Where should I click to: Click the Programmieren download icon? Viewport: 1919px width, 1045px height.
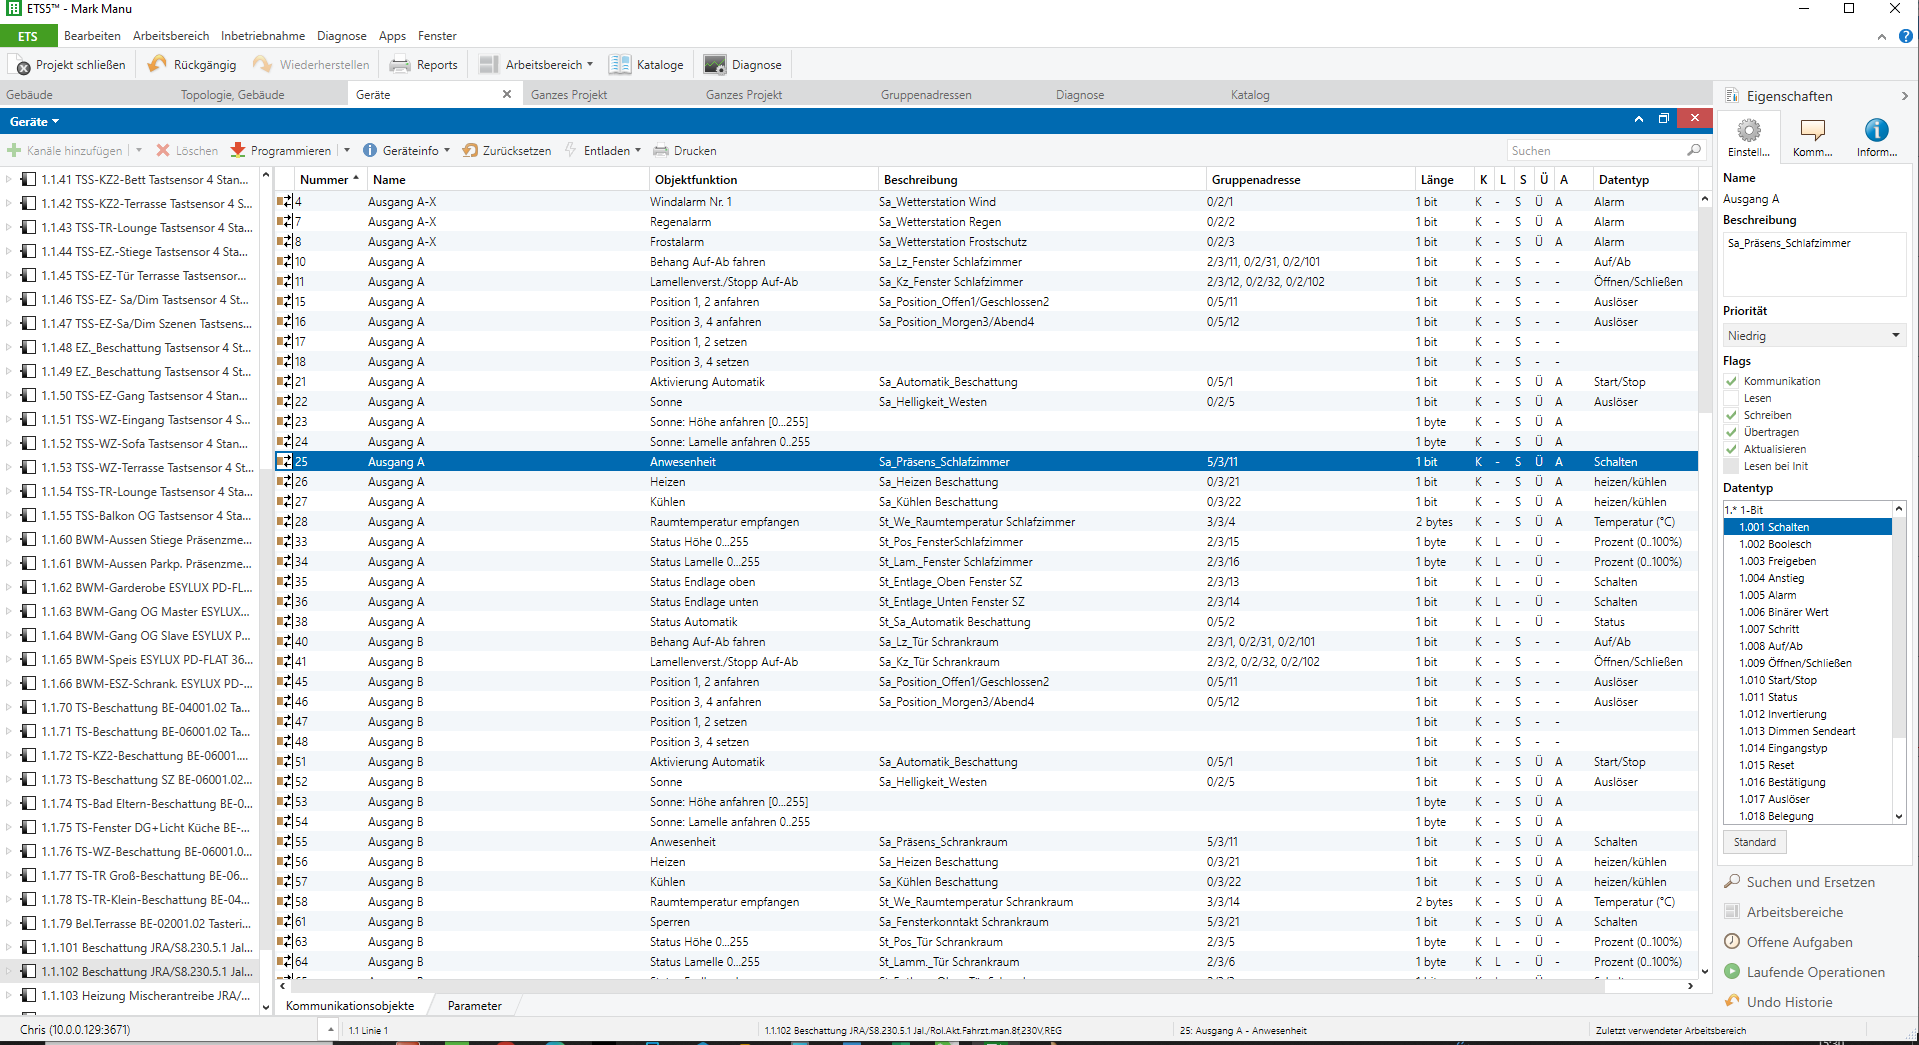(x=238, y=151)
